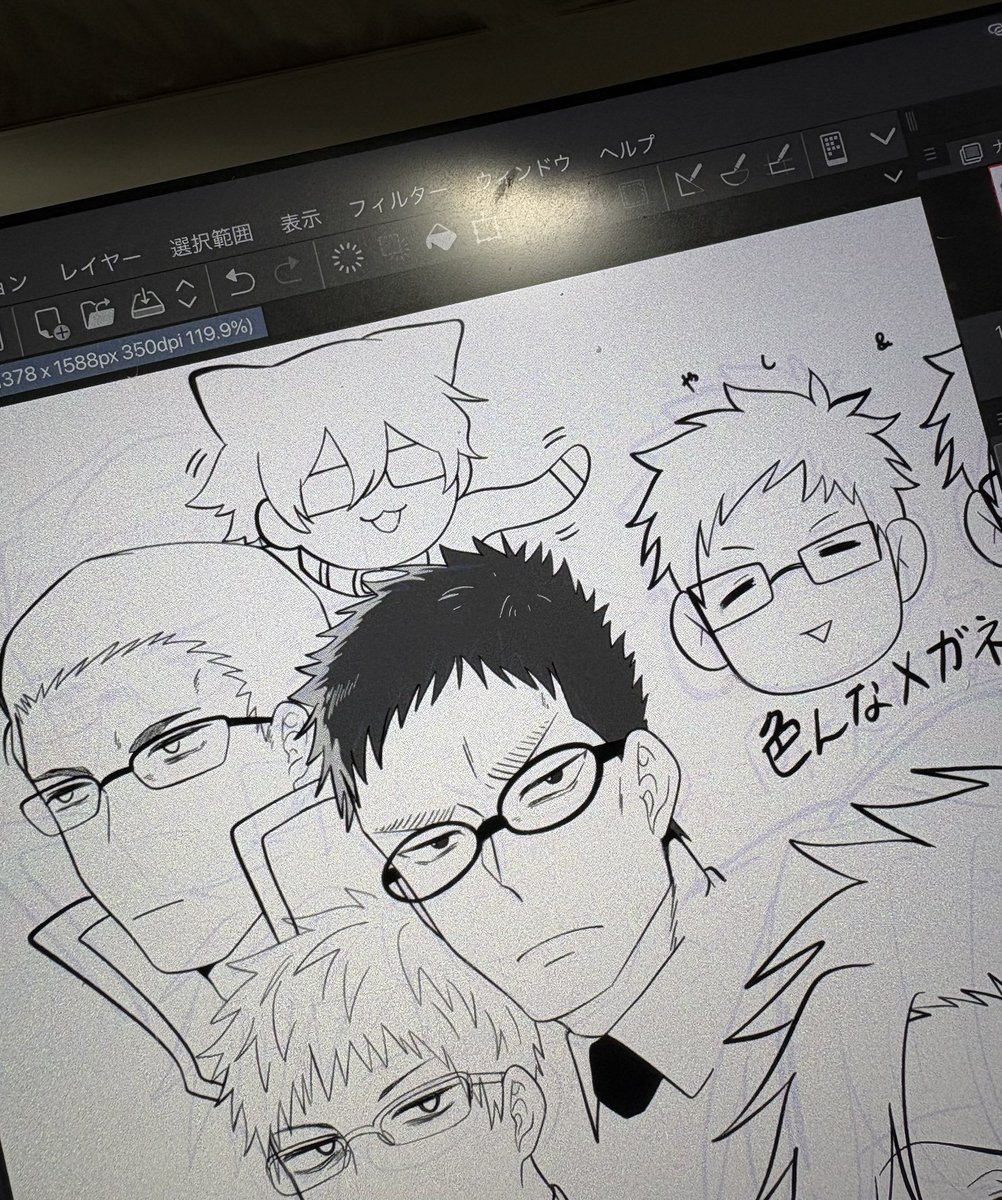Click the dimmed selection border icon
Image resolution: width=1002 pixels, height=1200 pixels.
(x=632, y=194)
